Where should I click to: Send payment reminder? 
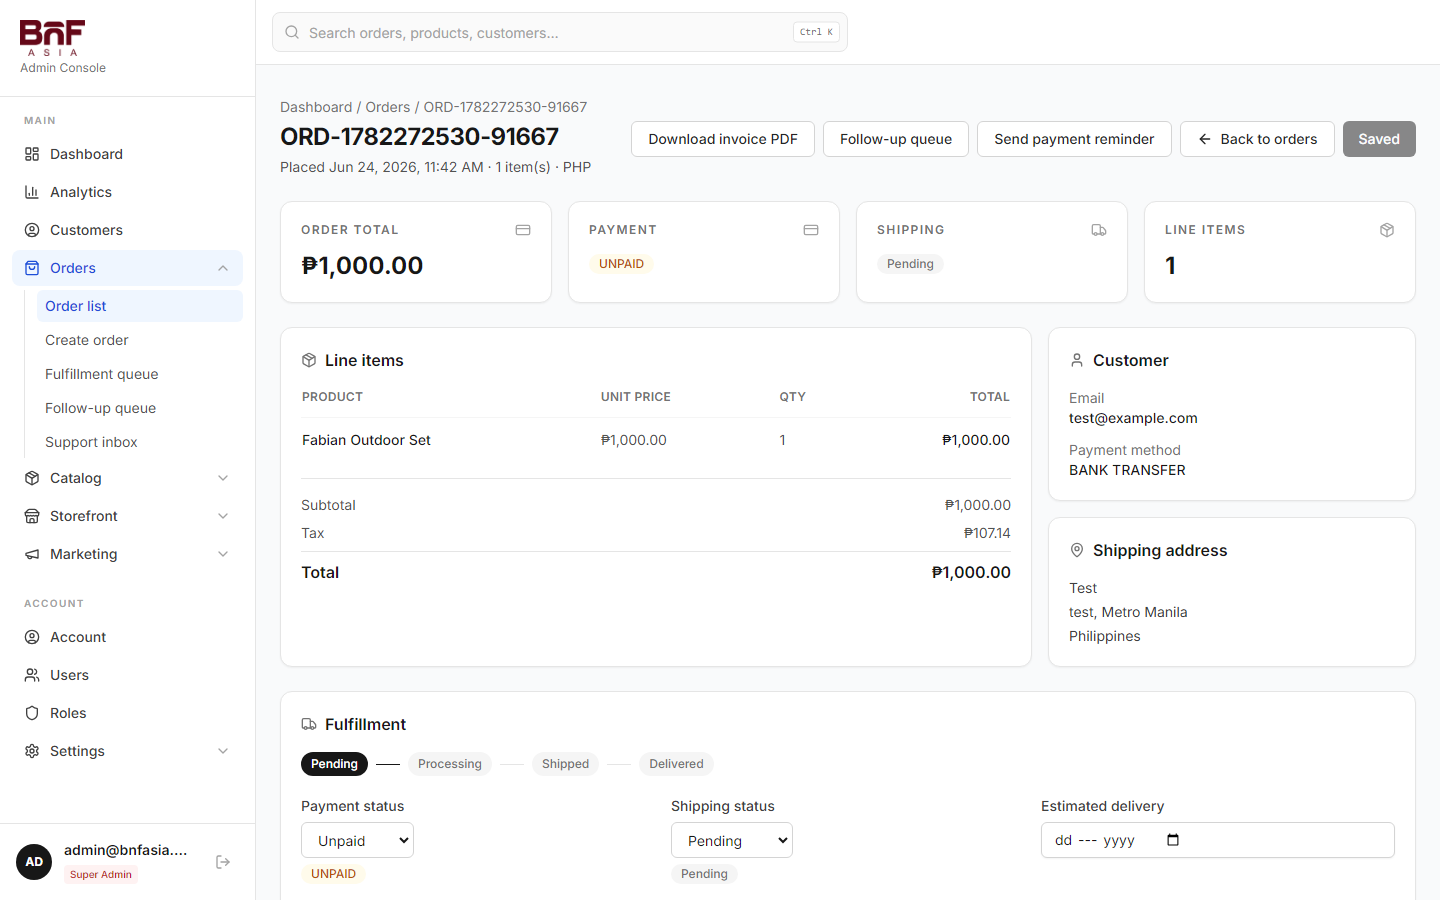1074,139
